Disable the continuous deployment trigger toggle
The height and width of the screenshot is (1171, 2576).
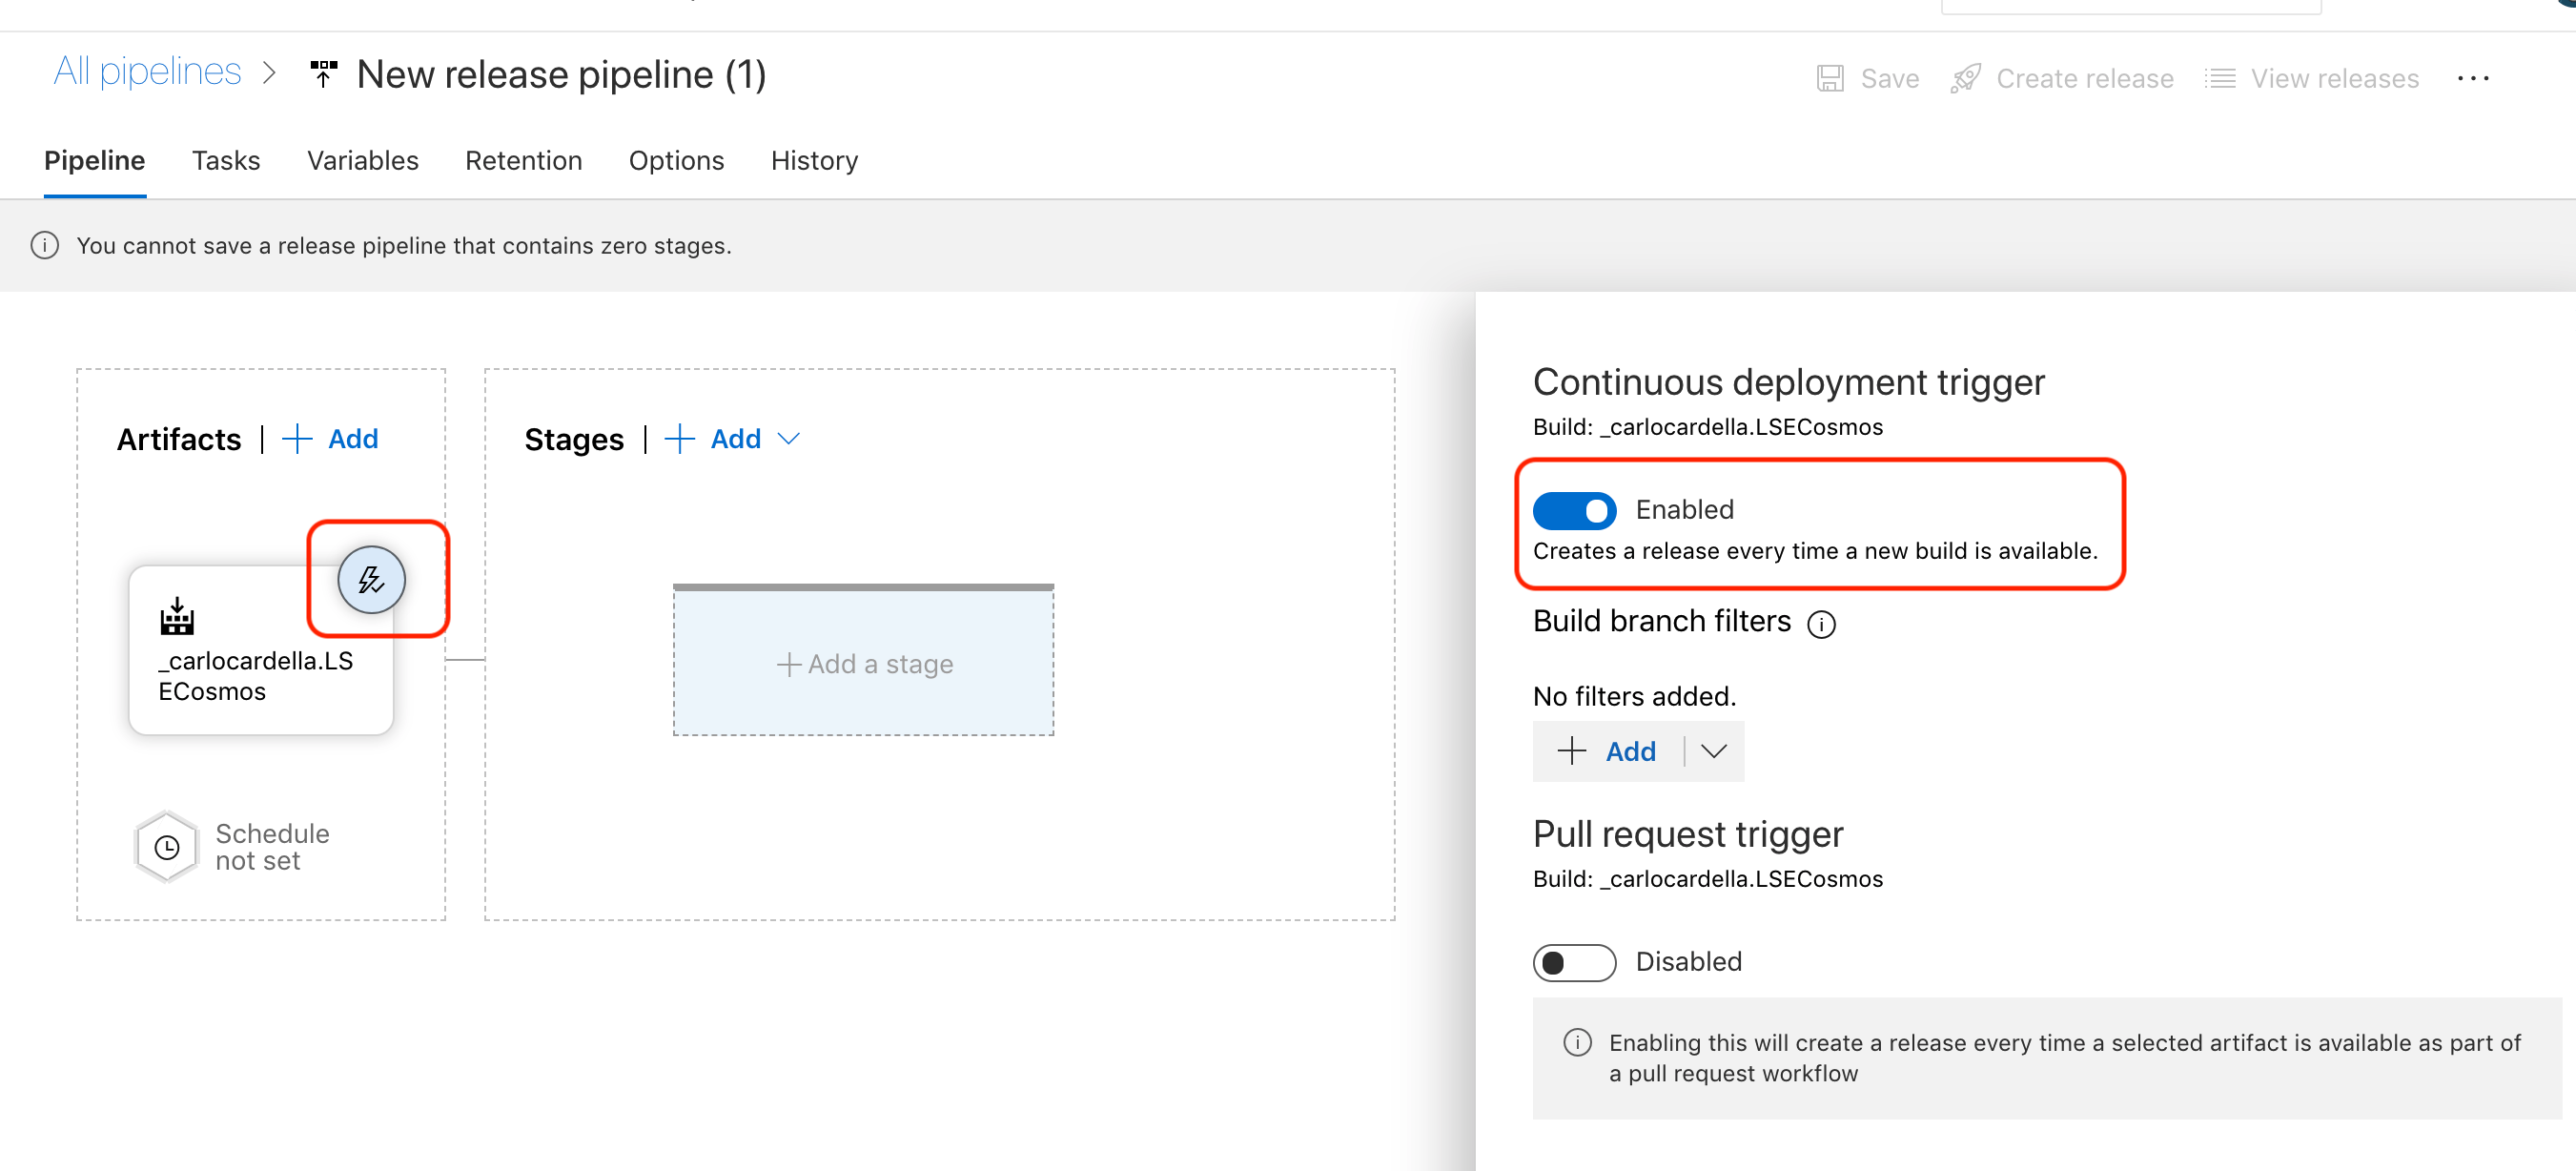1574,510
